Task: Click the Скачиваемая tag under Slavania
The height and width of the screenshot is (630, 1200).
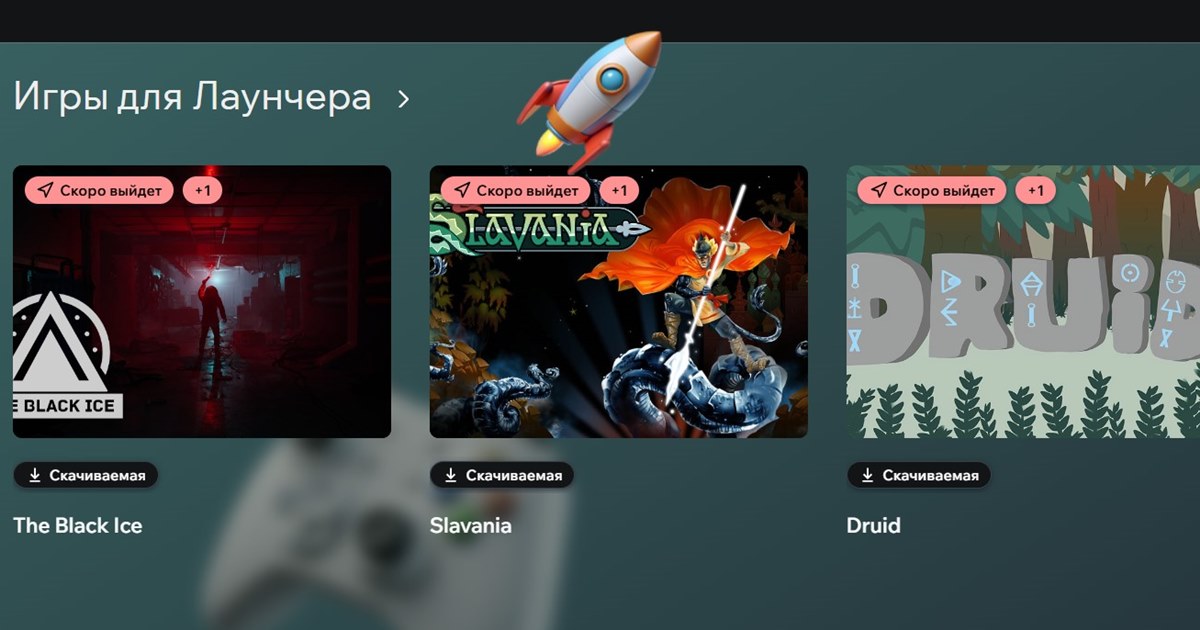Action: click(503, 475)
